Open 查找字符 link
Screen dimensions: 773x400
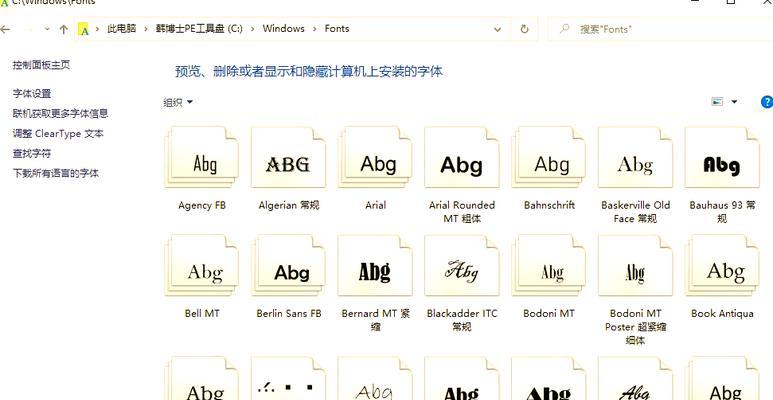[32, 153]
